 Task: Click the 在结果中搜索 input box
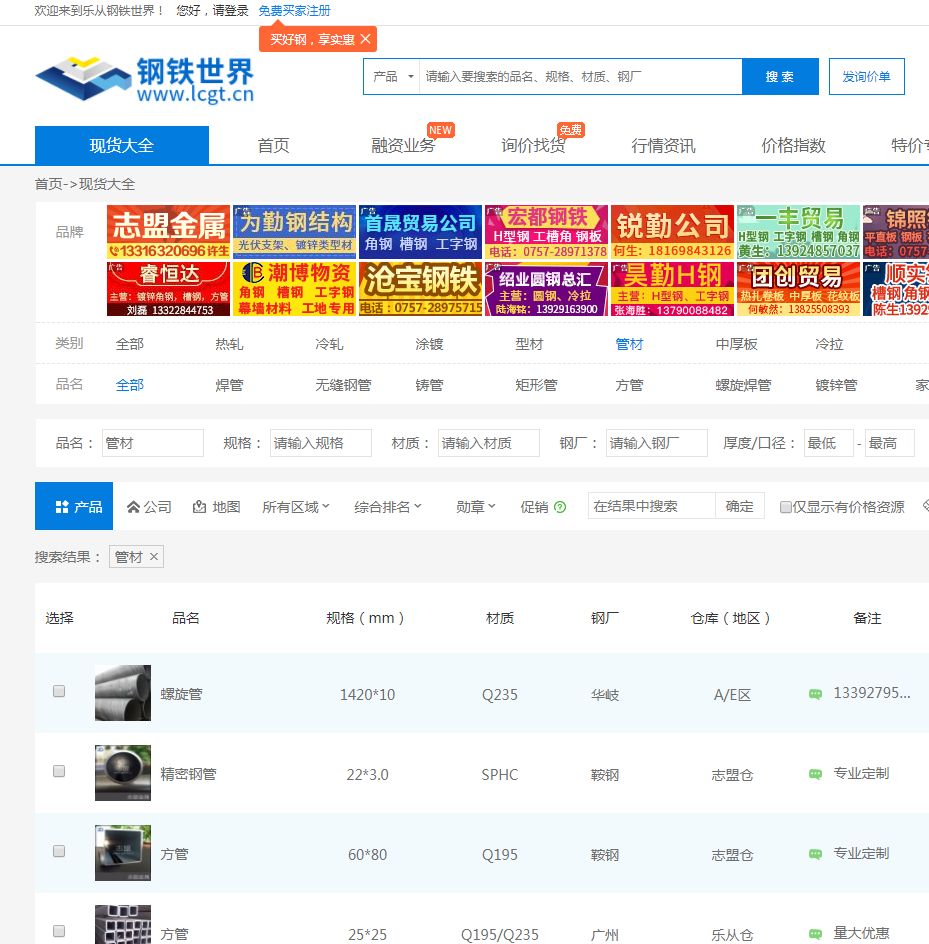coord(652,506)
